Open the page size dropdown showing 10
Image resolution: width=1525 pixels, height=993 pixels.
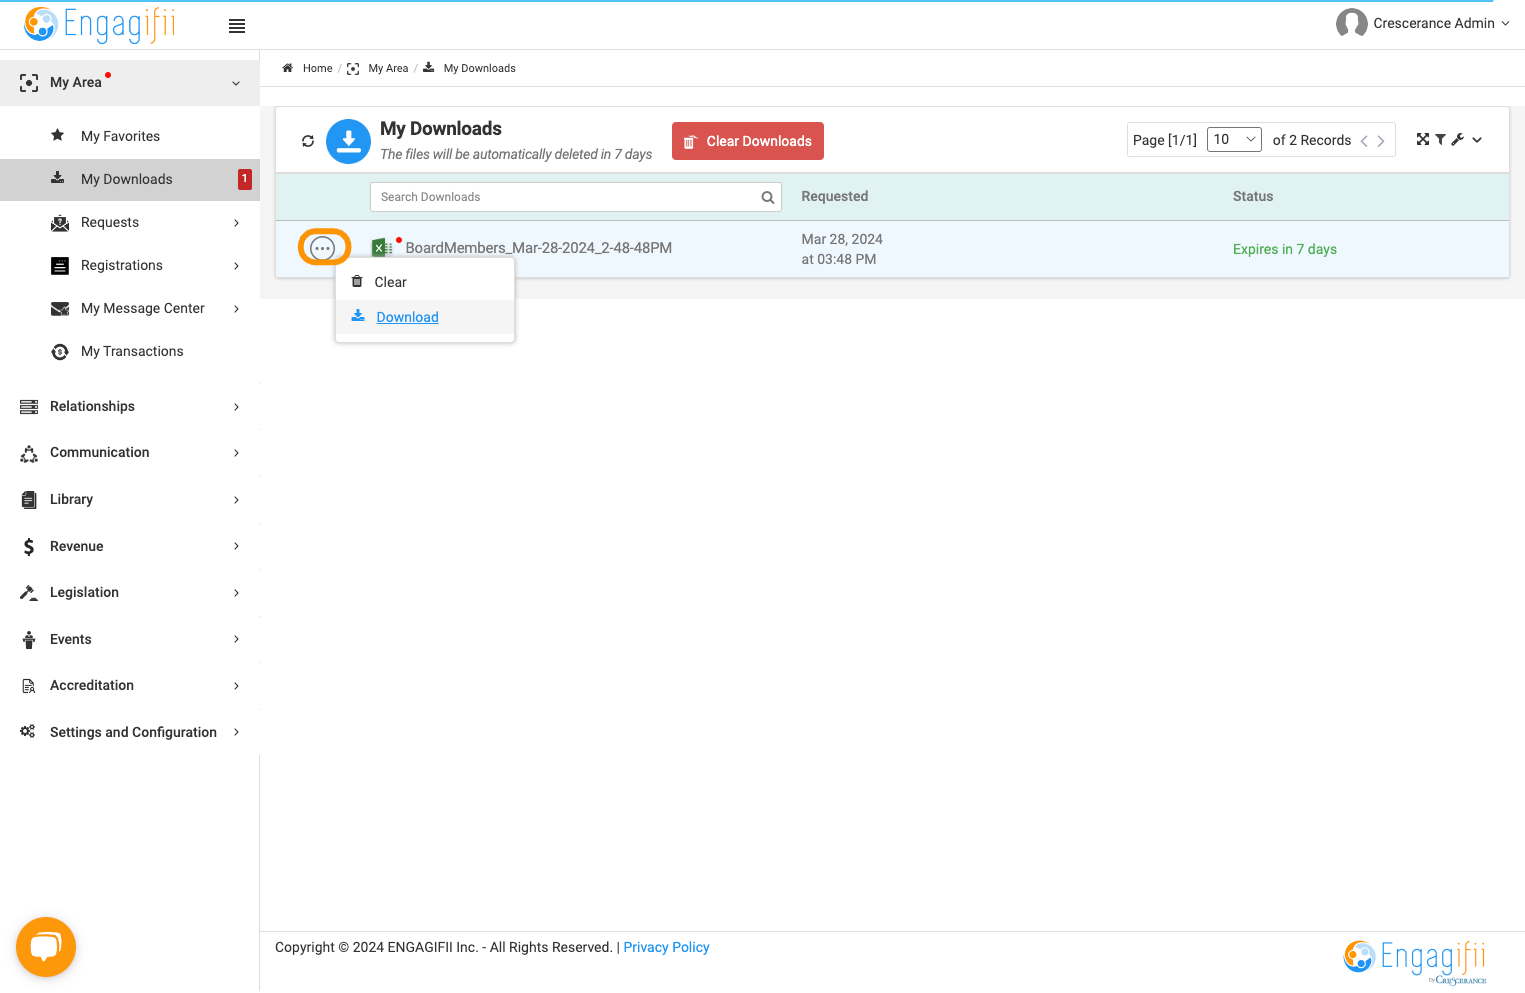pyautogui.click(x=1234, y=140)
